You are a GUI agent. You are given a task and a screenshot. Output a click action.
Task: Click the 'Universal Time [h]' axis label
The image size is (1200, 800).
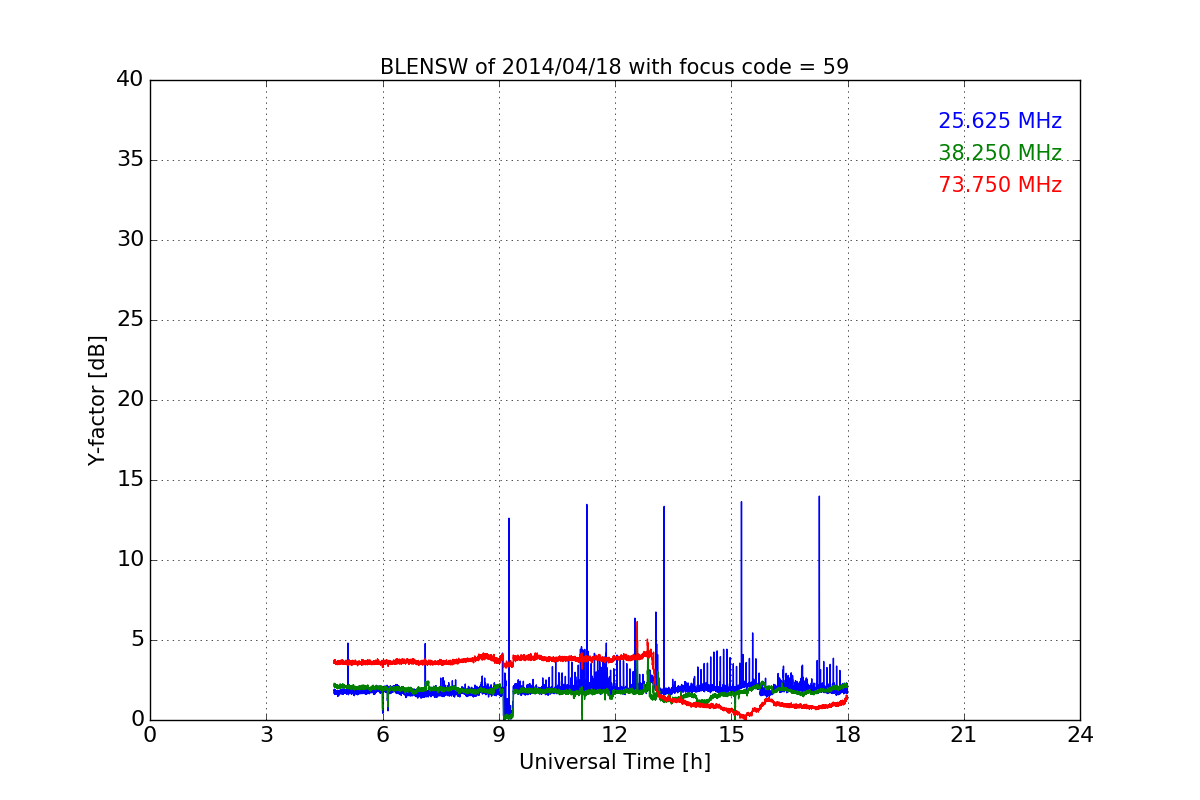pos(614,762)
